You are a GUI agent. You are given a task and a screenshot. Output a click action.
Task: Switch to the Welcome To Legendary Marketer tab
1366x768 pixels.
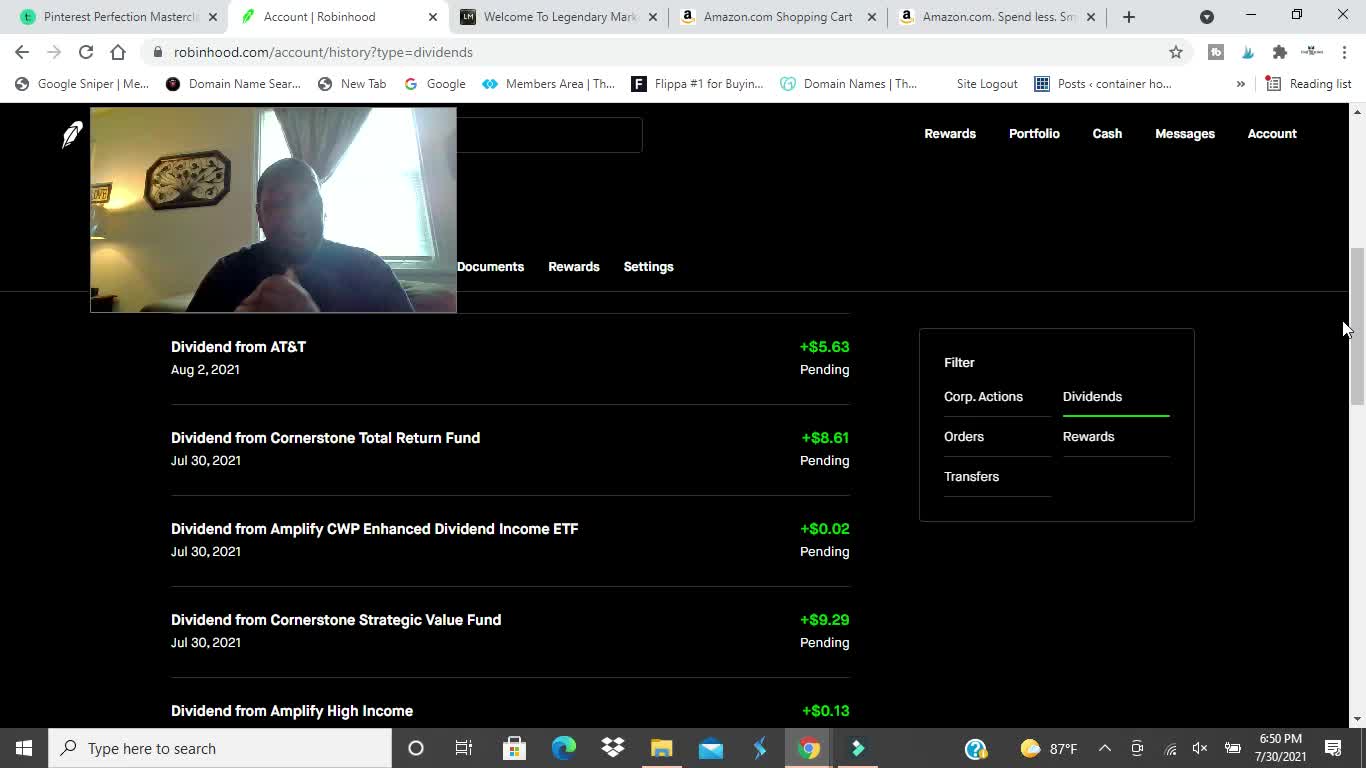pos(559,17)
